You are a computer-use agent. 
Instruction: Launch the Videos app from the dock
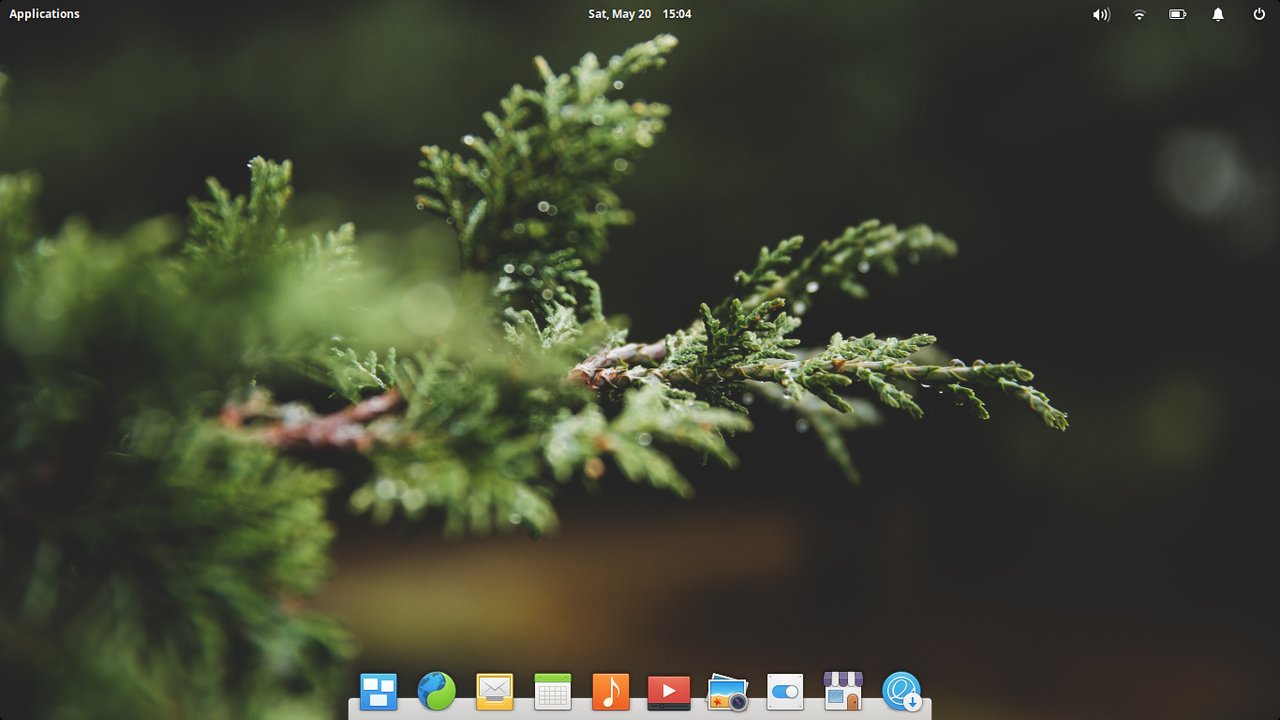669,691
